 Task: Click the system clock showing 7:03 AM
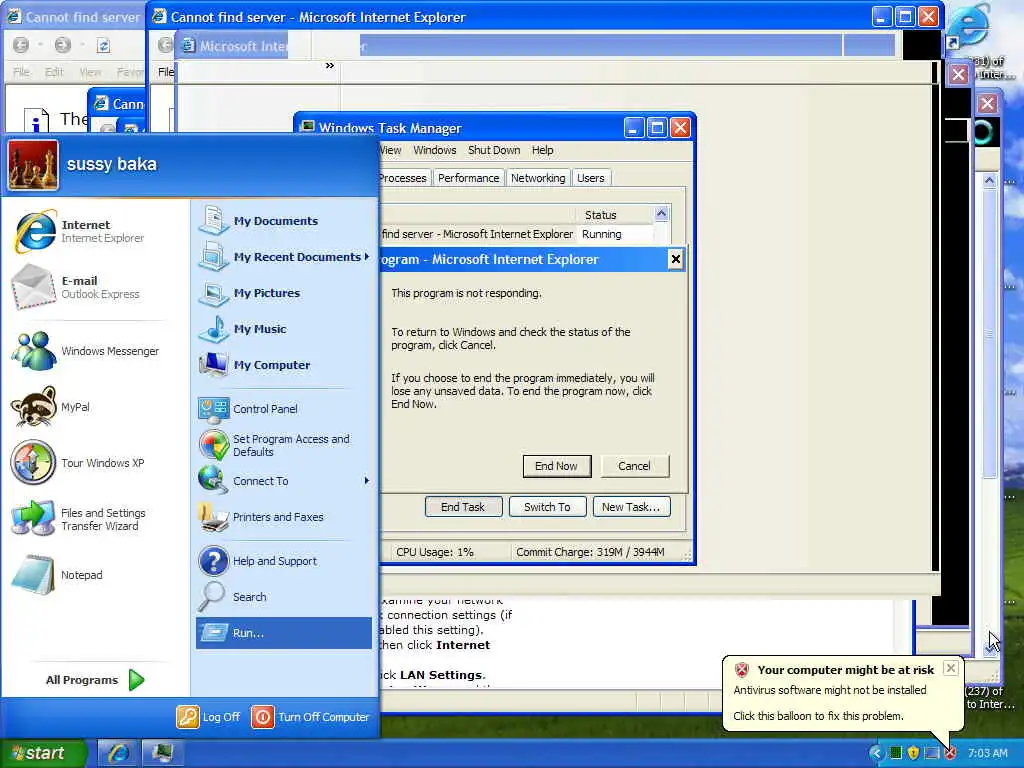(x=987, y=753)
